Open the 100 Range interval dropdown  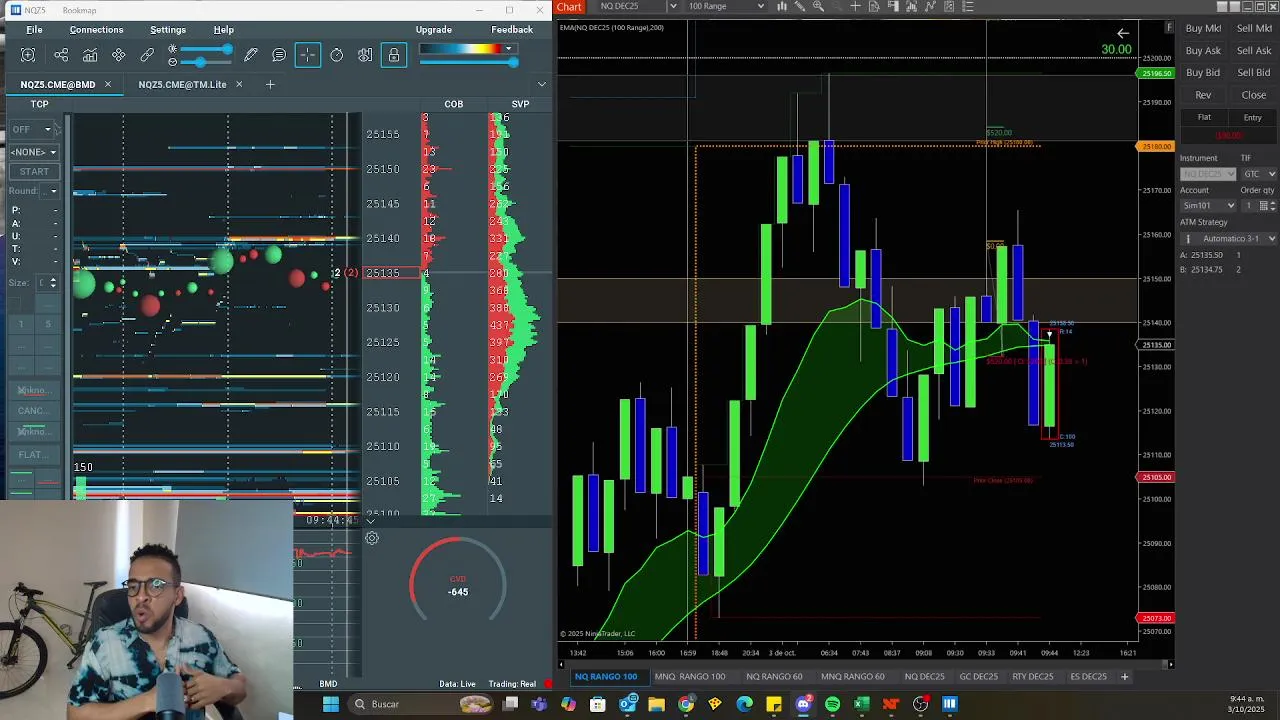click(761, 6)
